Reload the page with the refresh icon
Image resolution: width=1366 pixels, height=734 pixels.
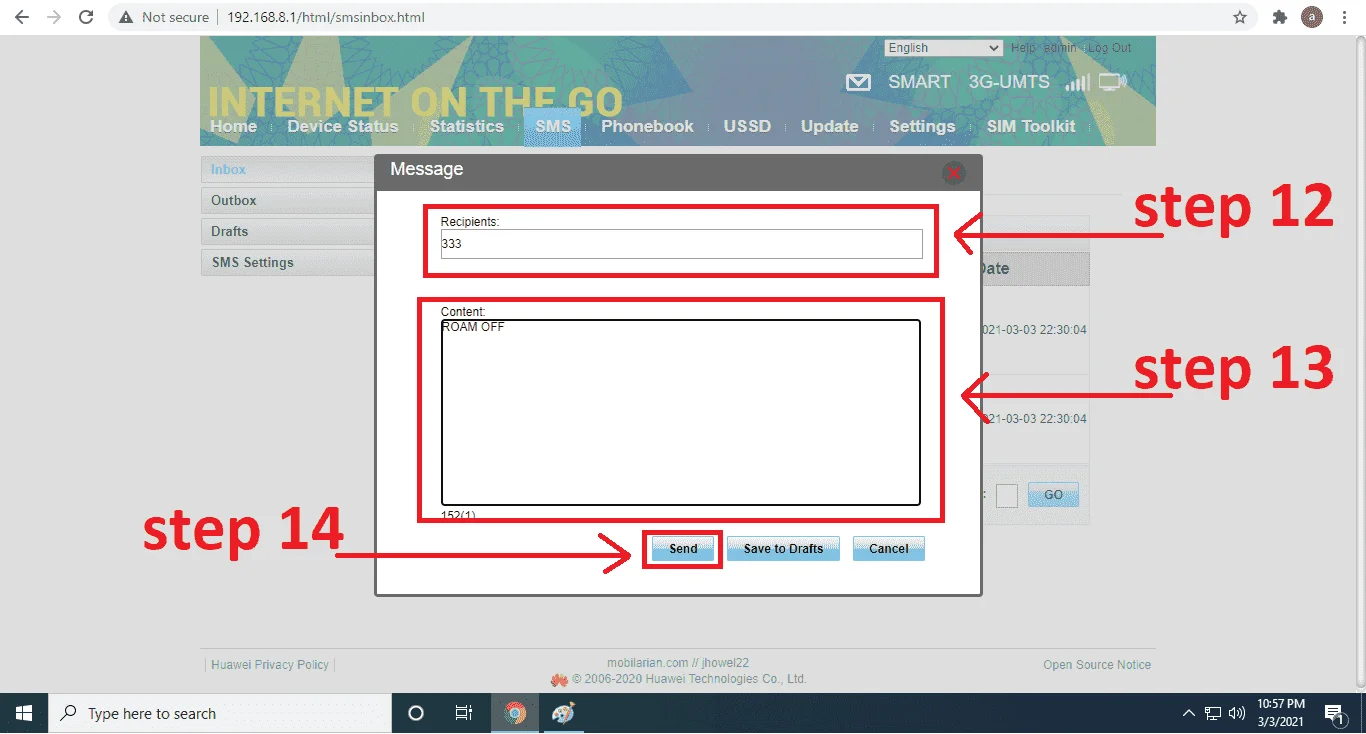86,17
